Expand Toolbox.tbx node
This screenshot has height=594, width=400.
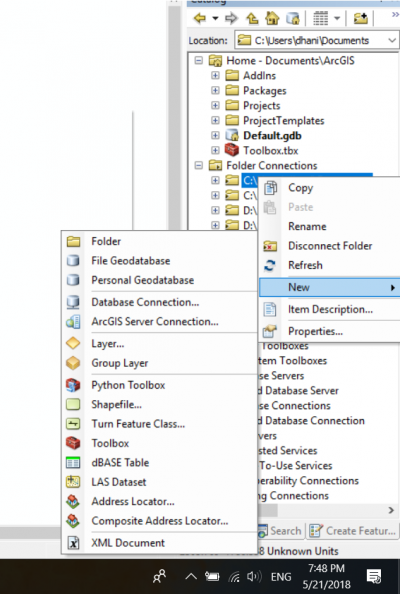click(215, 150)
